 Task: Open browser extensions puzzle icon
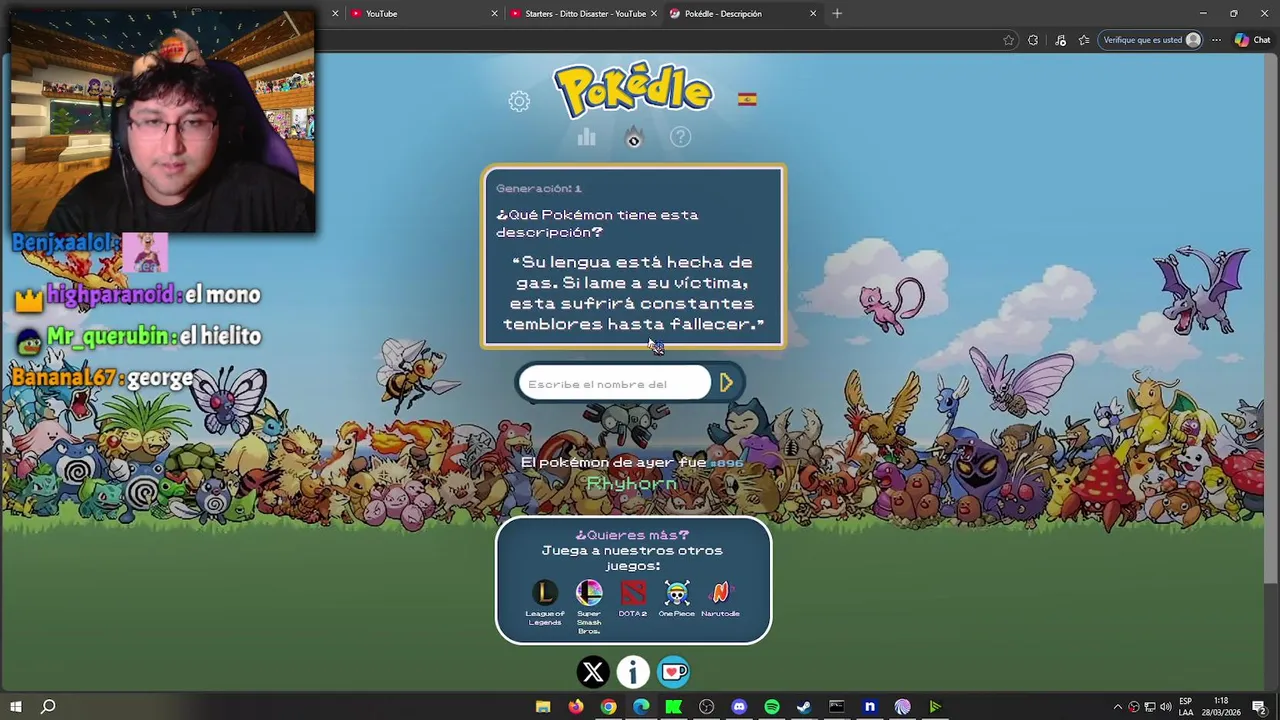point(1033,40)
